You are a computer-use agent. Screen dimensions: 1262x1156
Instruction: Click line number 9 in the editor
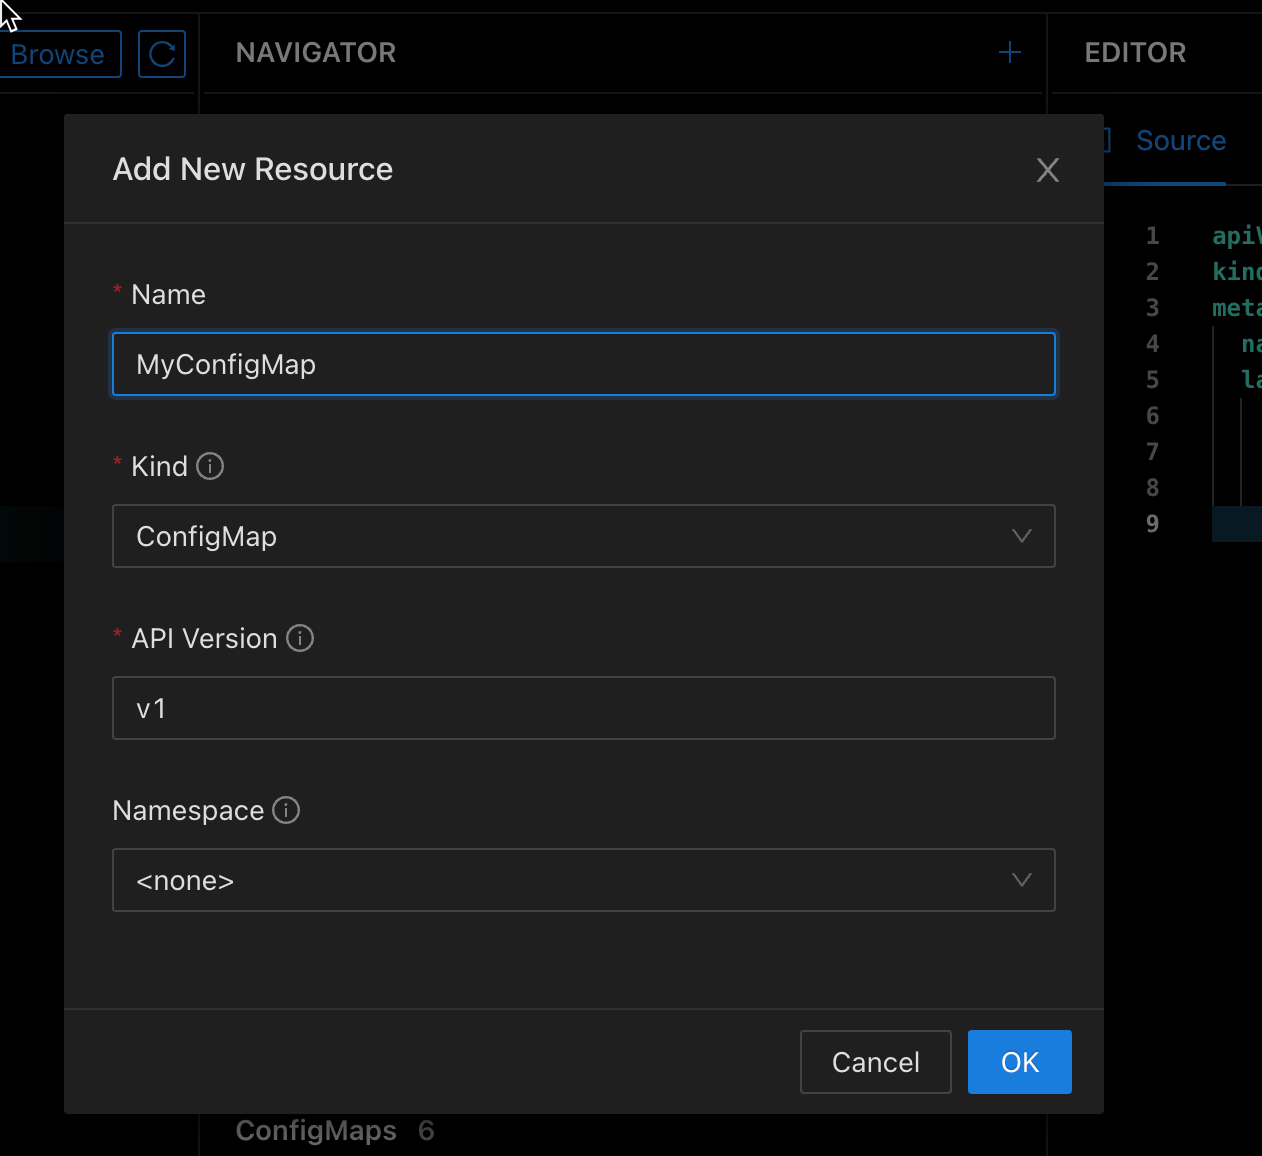(x=1152, y=524)
